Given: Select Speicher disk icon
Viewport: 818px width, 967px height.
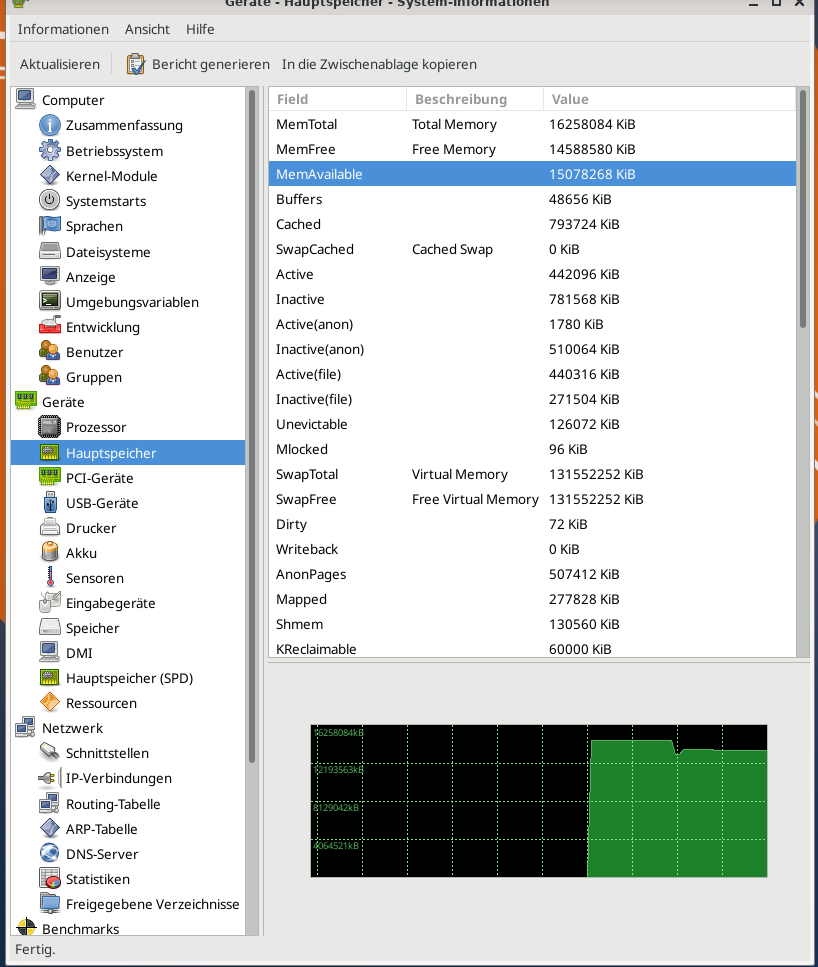Looking at the screenshot, I should pyautogui.click(x=49, y=628).
